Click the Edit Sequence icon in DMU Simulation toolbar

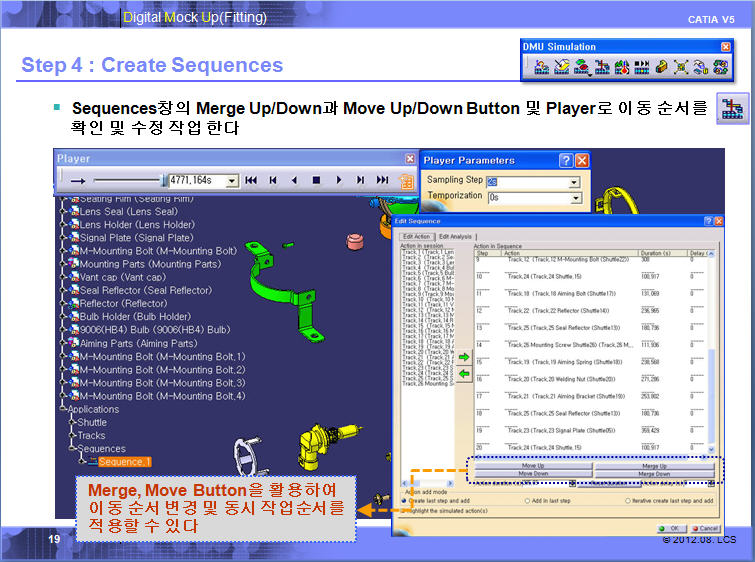(x=602, y=67)
